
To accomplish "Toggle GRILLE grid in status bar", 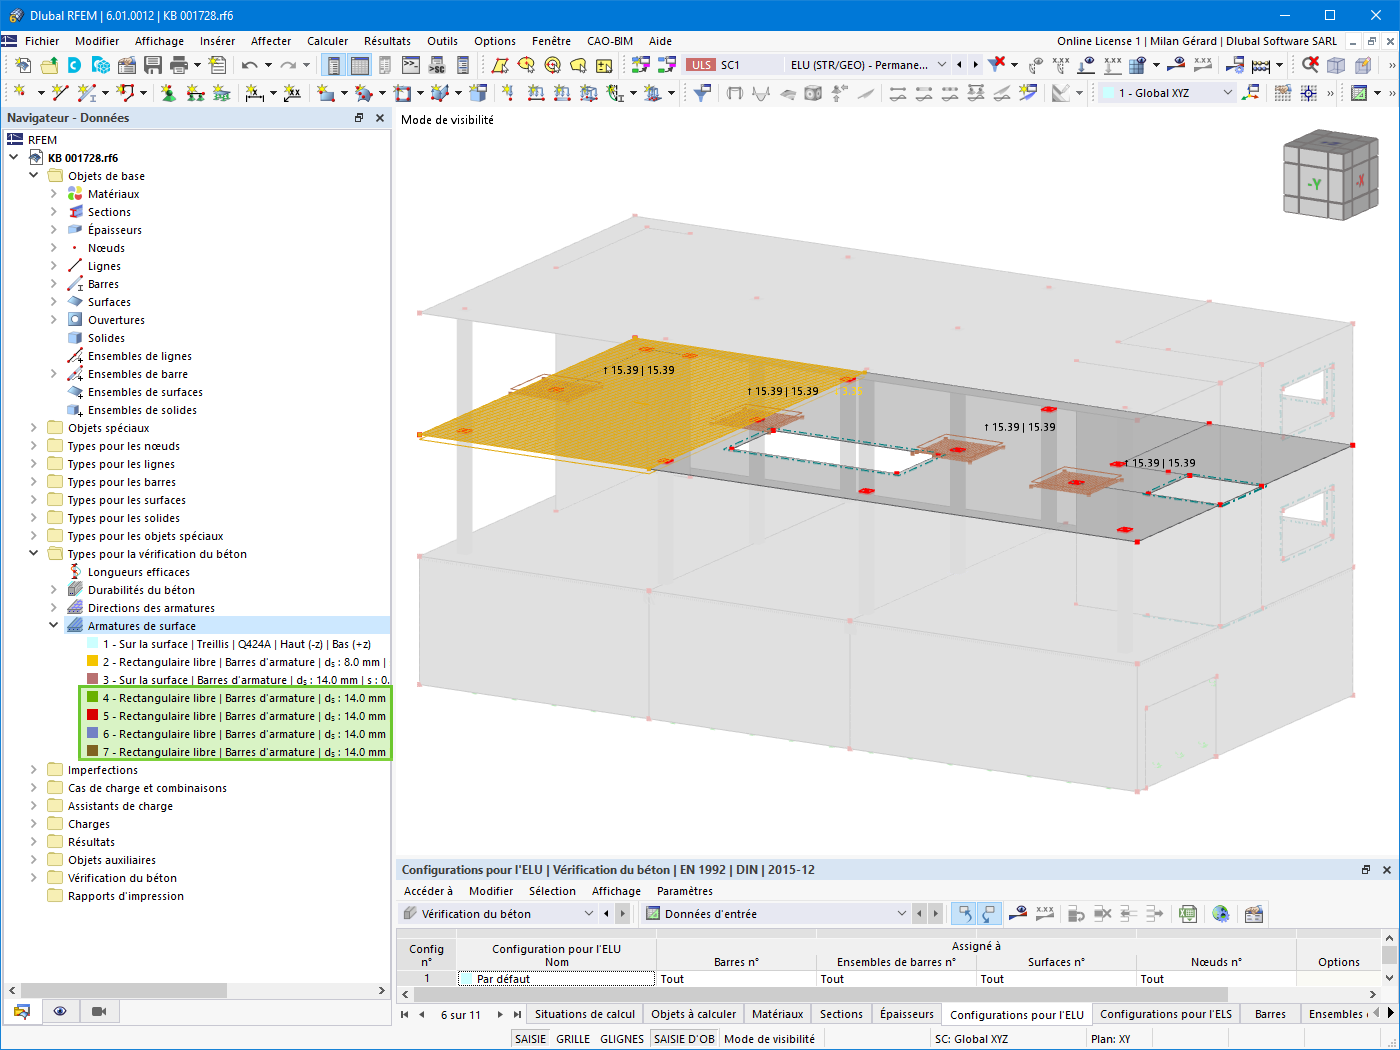I will pyautogui.click(x=573, y=1039).
